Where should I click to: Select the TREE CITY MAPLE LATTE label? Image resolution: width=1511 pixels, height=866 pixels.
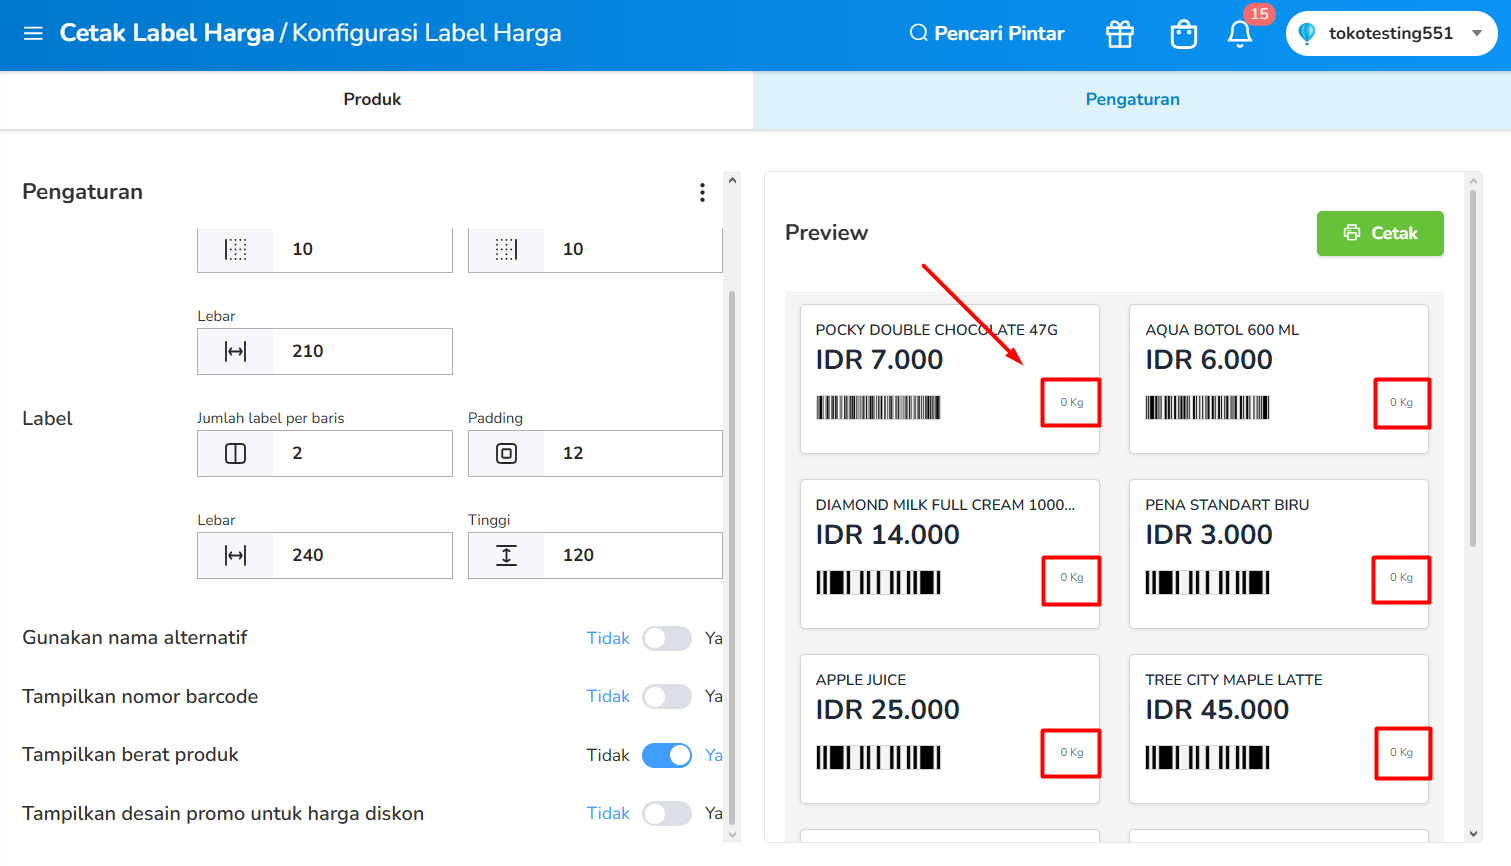pos(1279,729)
